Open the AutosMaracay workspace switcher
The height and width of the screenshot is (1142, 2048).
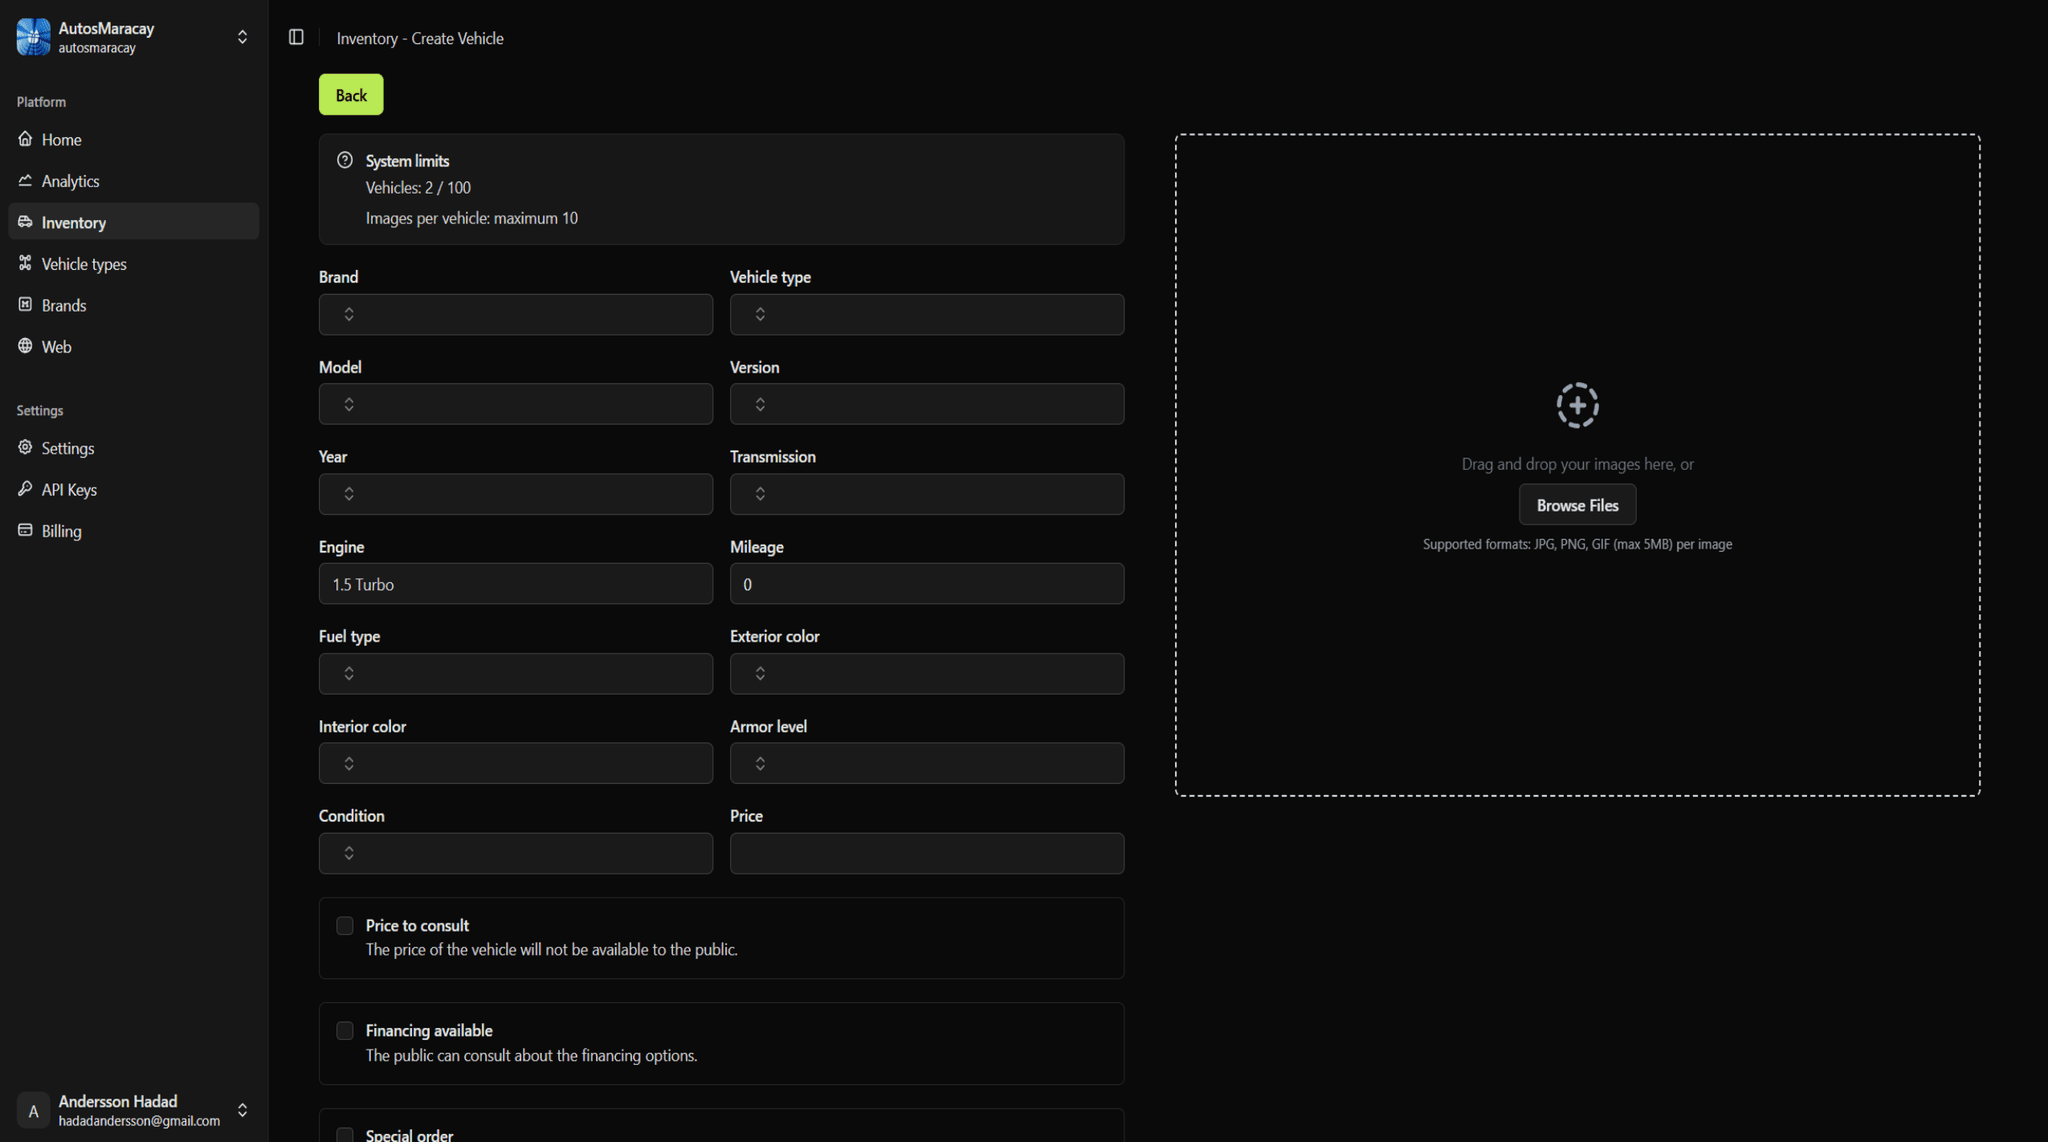click(242, 36)
